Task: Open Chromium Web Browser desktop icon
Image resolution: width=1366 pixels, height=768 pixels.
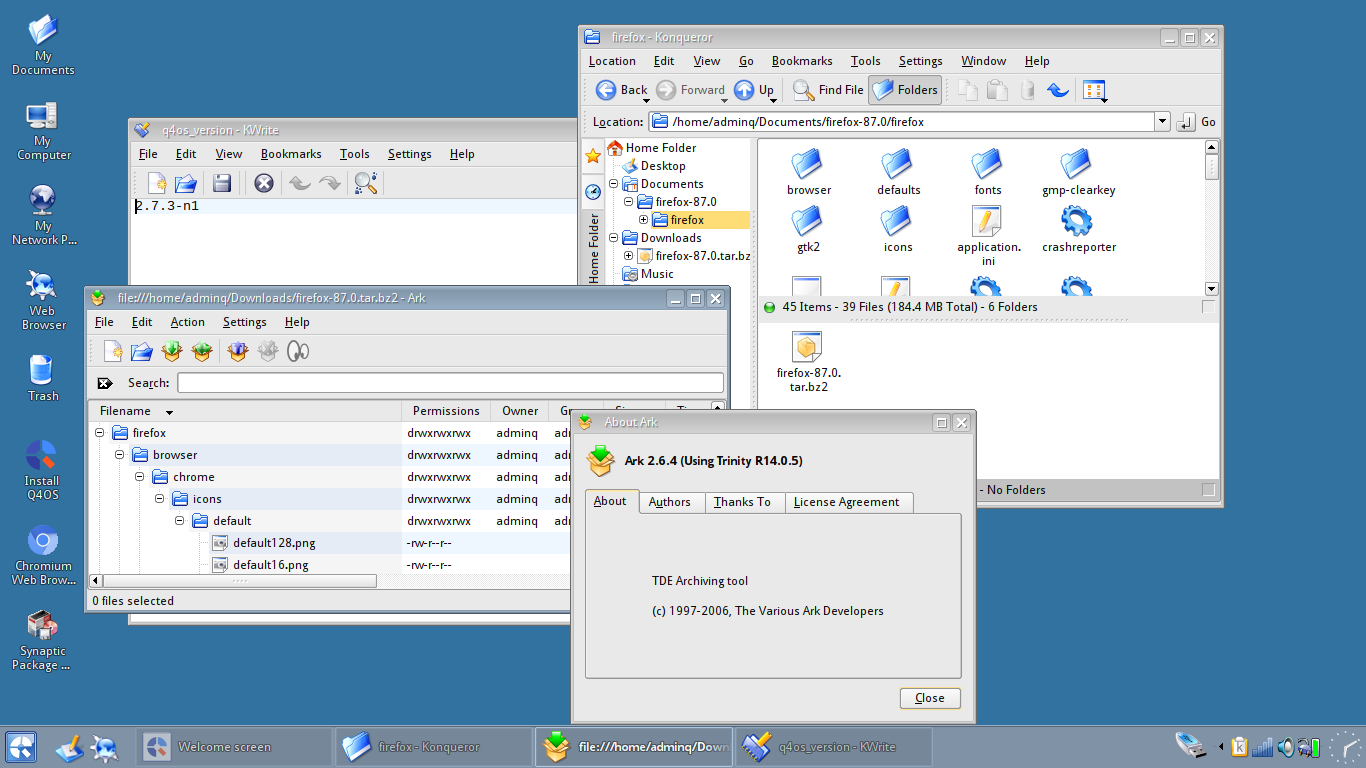Action: coord(42,556)
